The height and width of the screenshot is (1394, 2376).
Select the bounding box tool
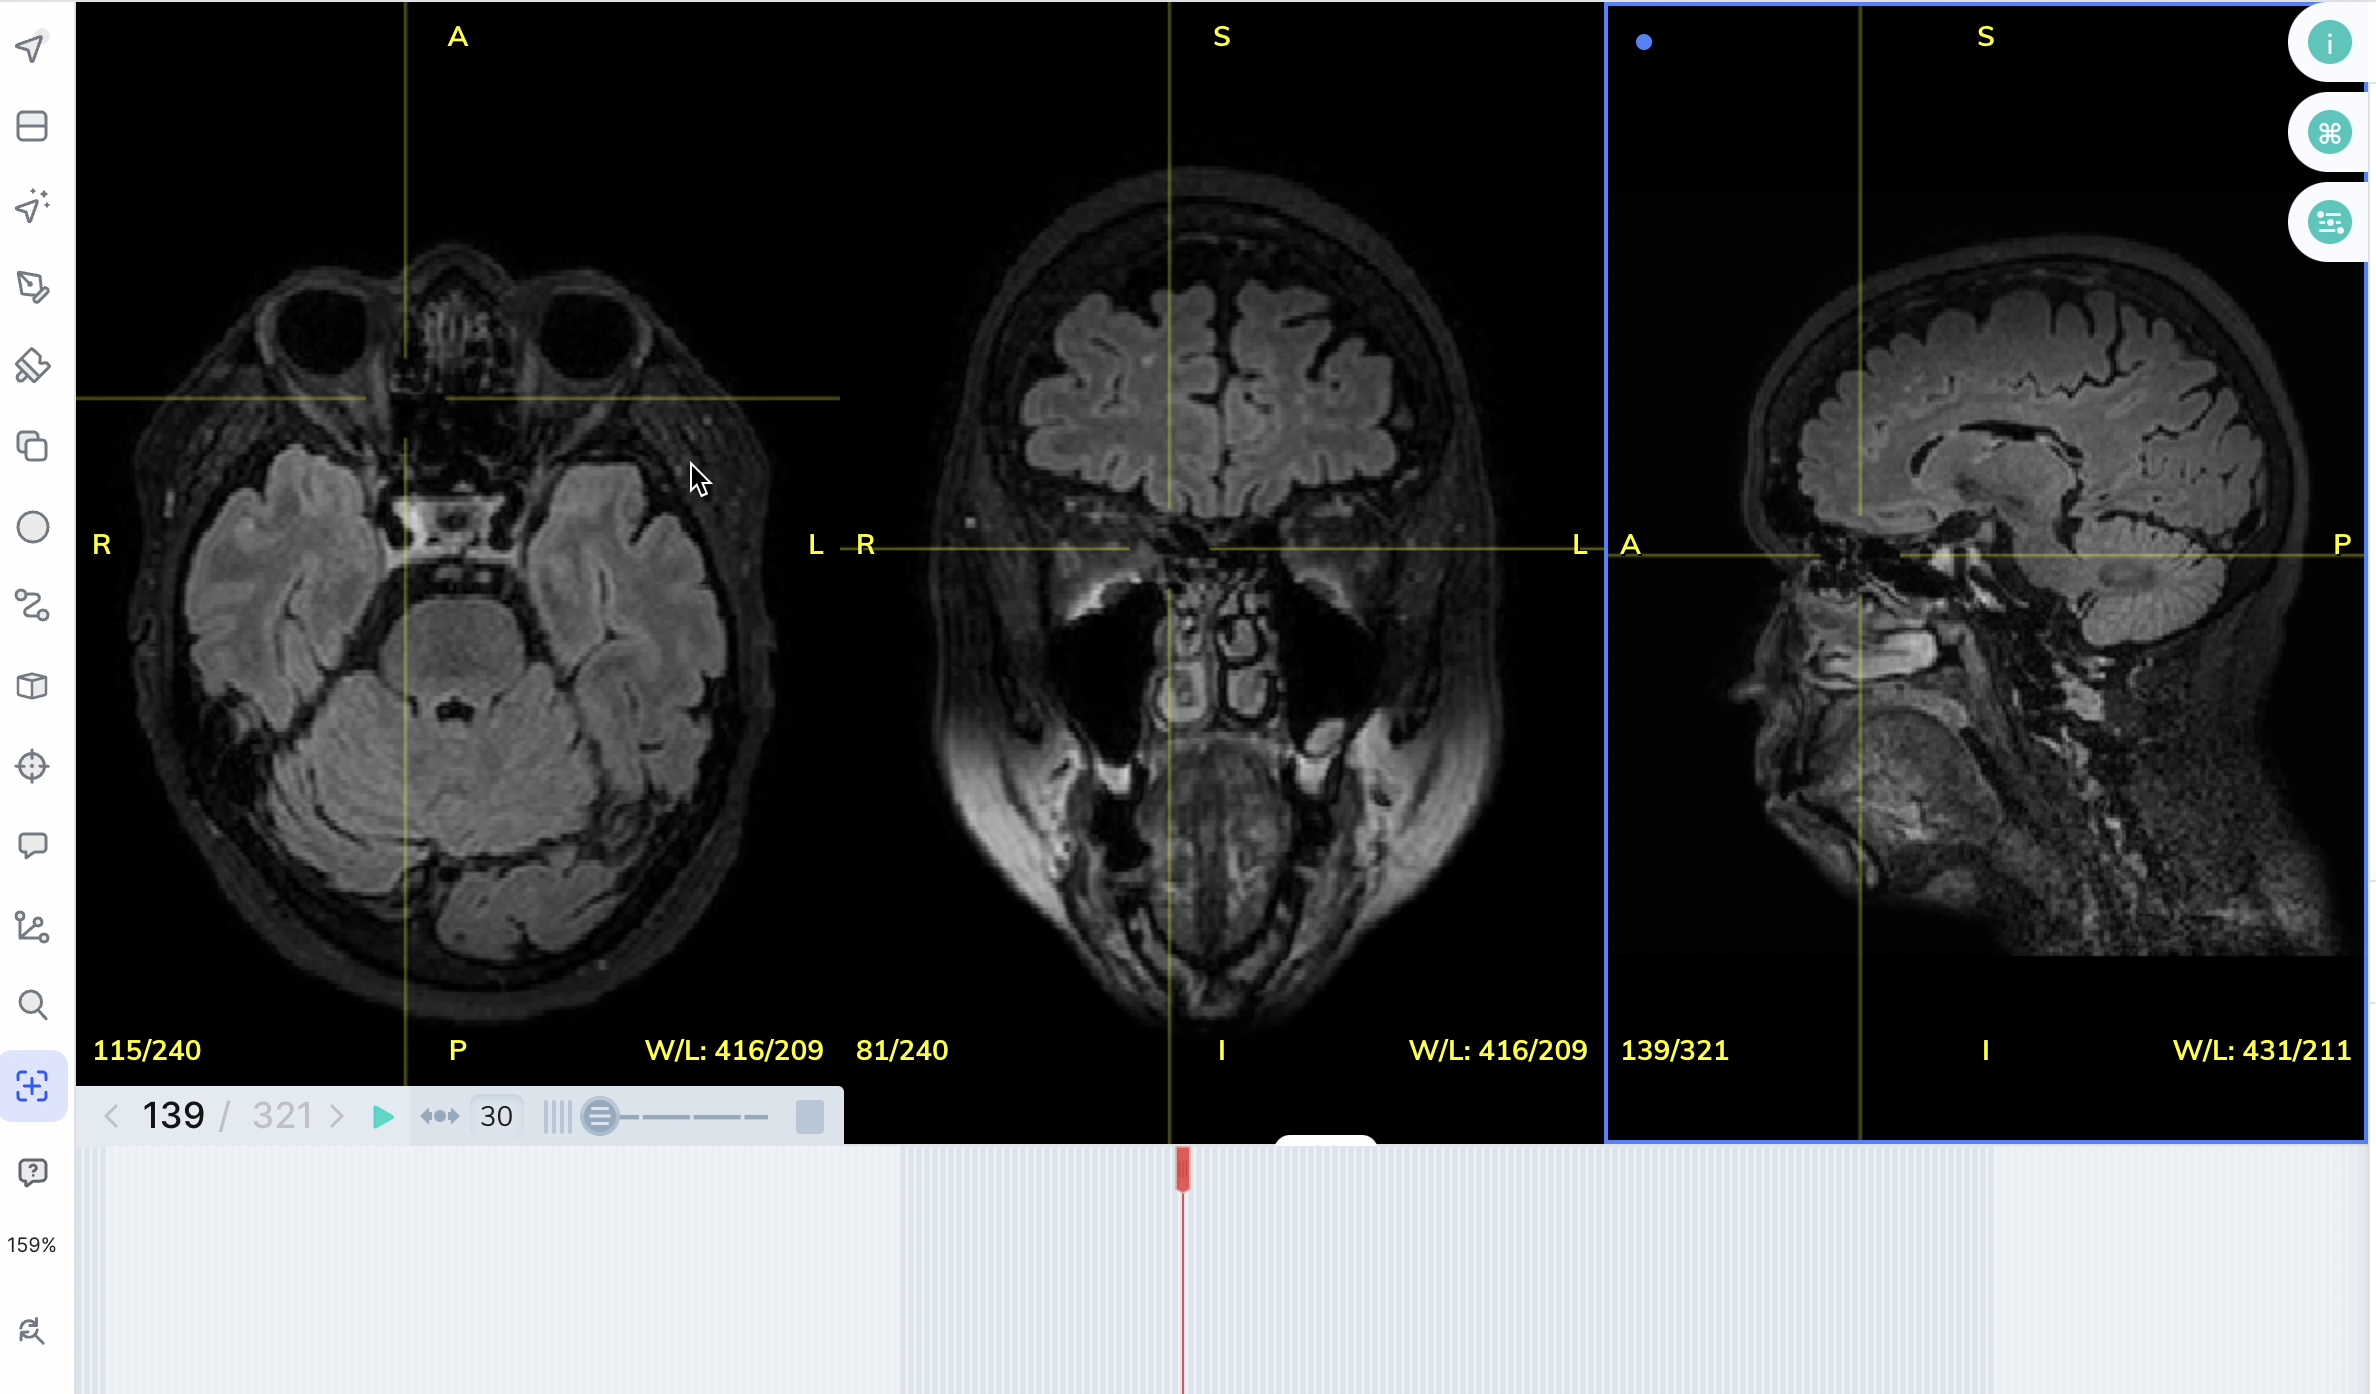tap(32, 126)
